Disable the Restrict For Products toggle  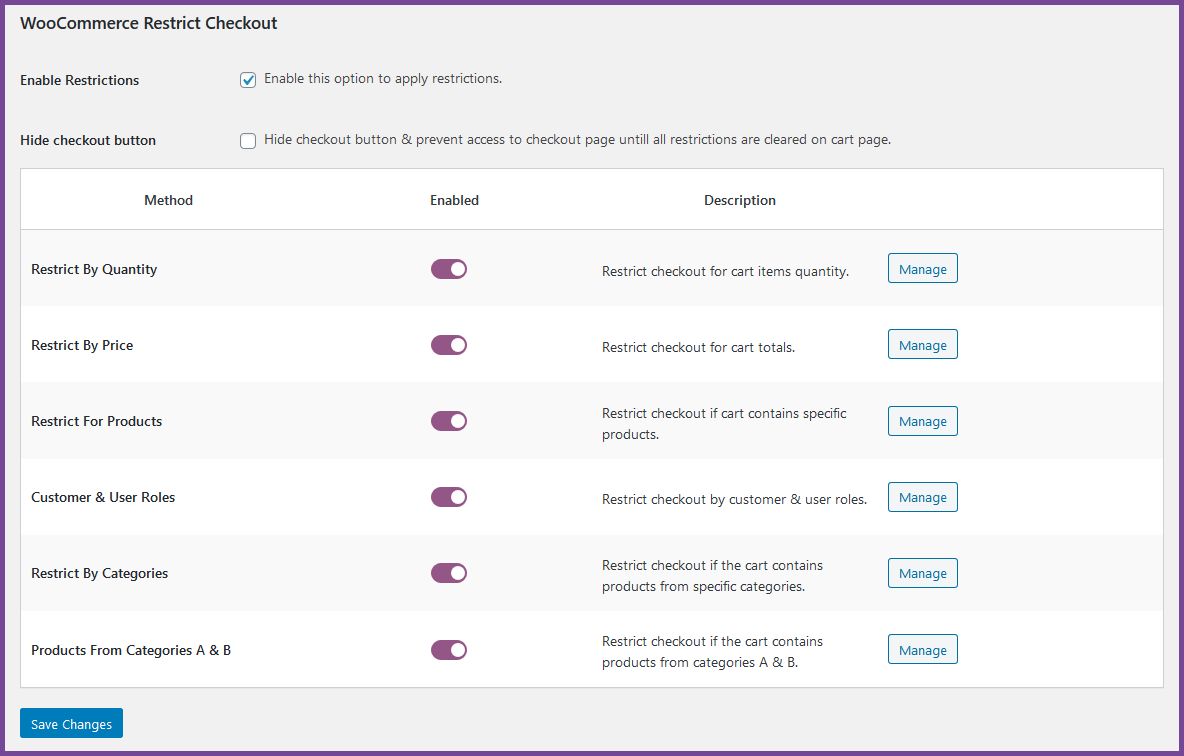click(x=449, y=421)
